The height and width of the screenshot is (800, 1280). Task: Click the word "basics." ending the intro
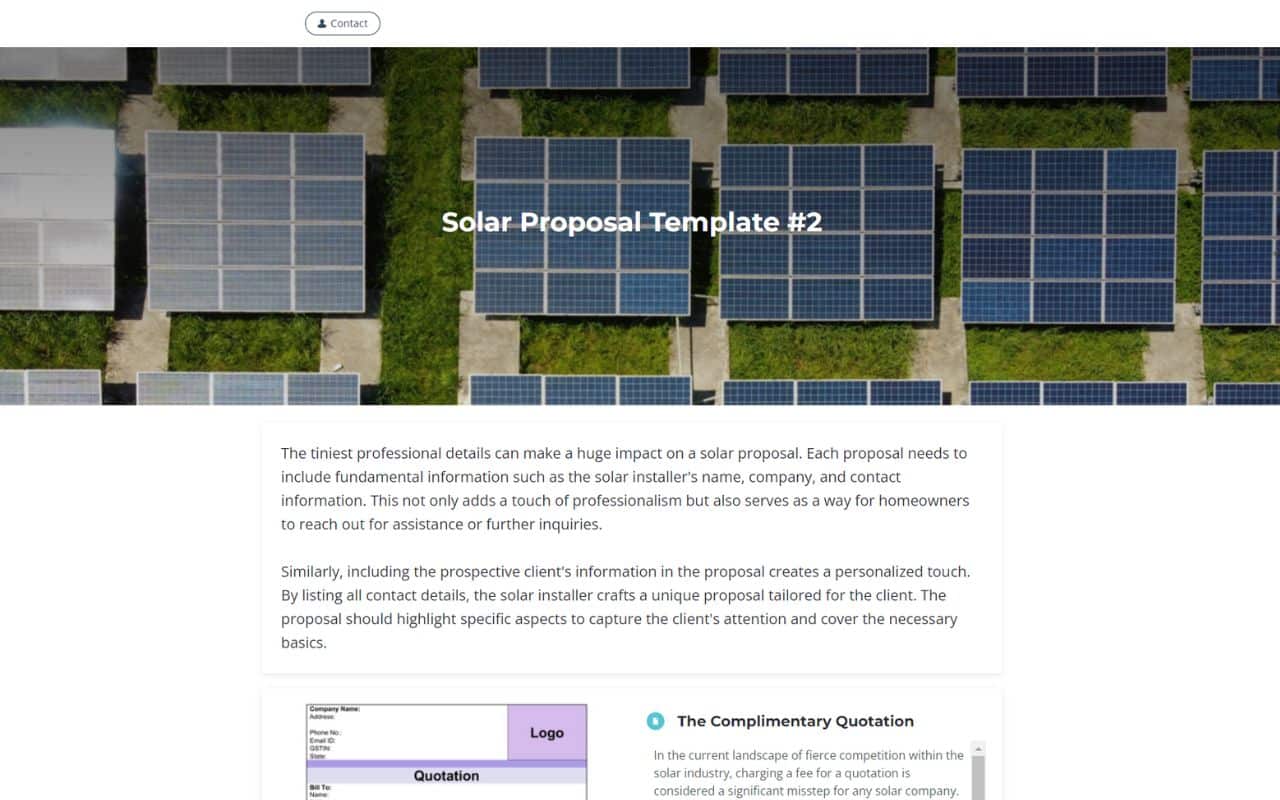click(x=304, y=643)
